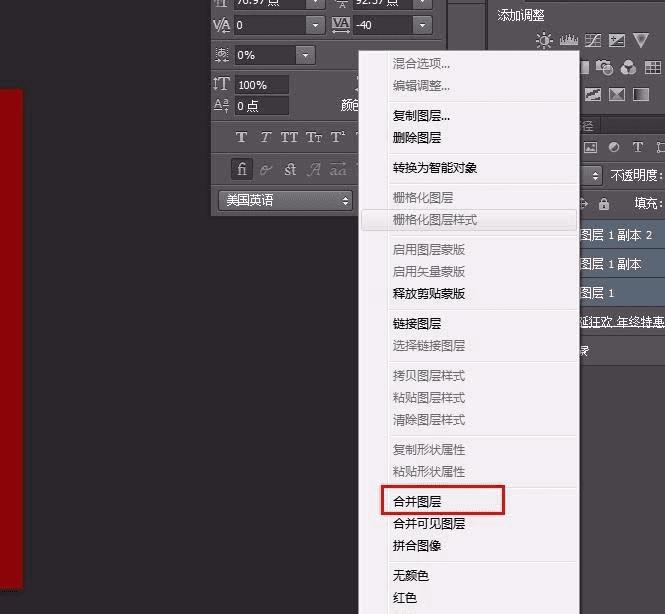Choose 删除图层 from context menu
The width and height of the screenshot is (665, 614).
[x=417, y=138]
